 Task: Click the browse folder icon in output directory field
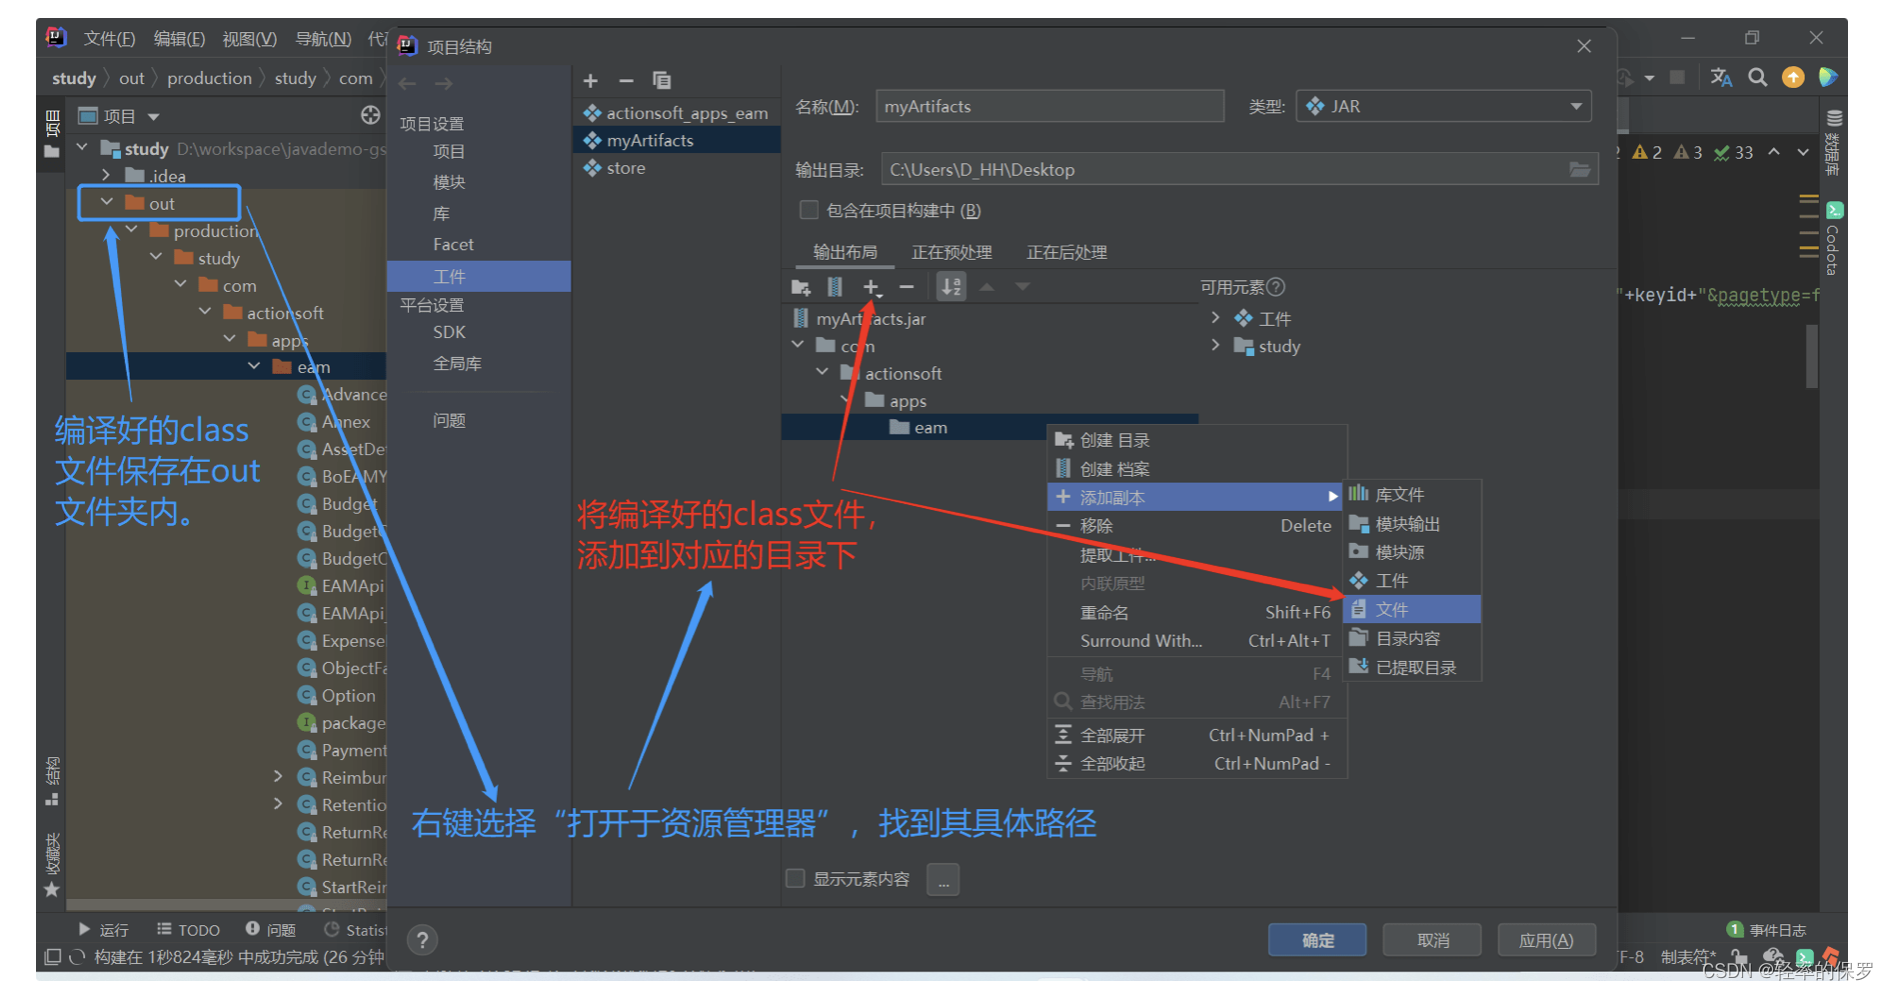[1580, 170]
